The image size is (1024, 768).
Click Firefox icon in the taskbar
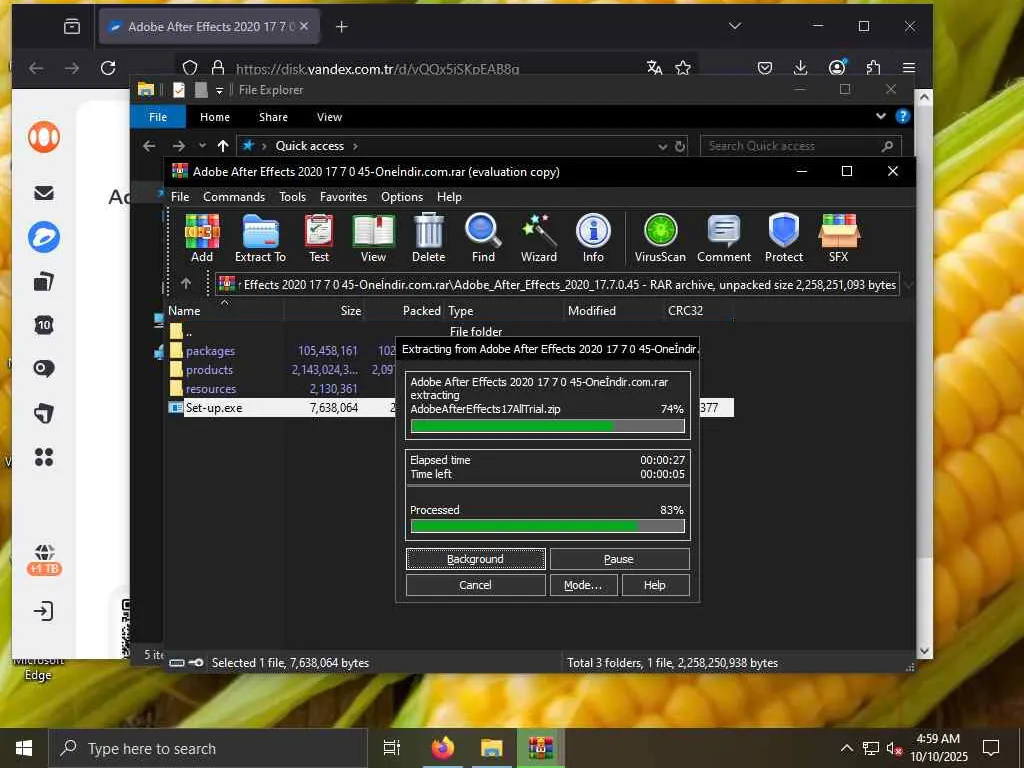coord(442,748)
